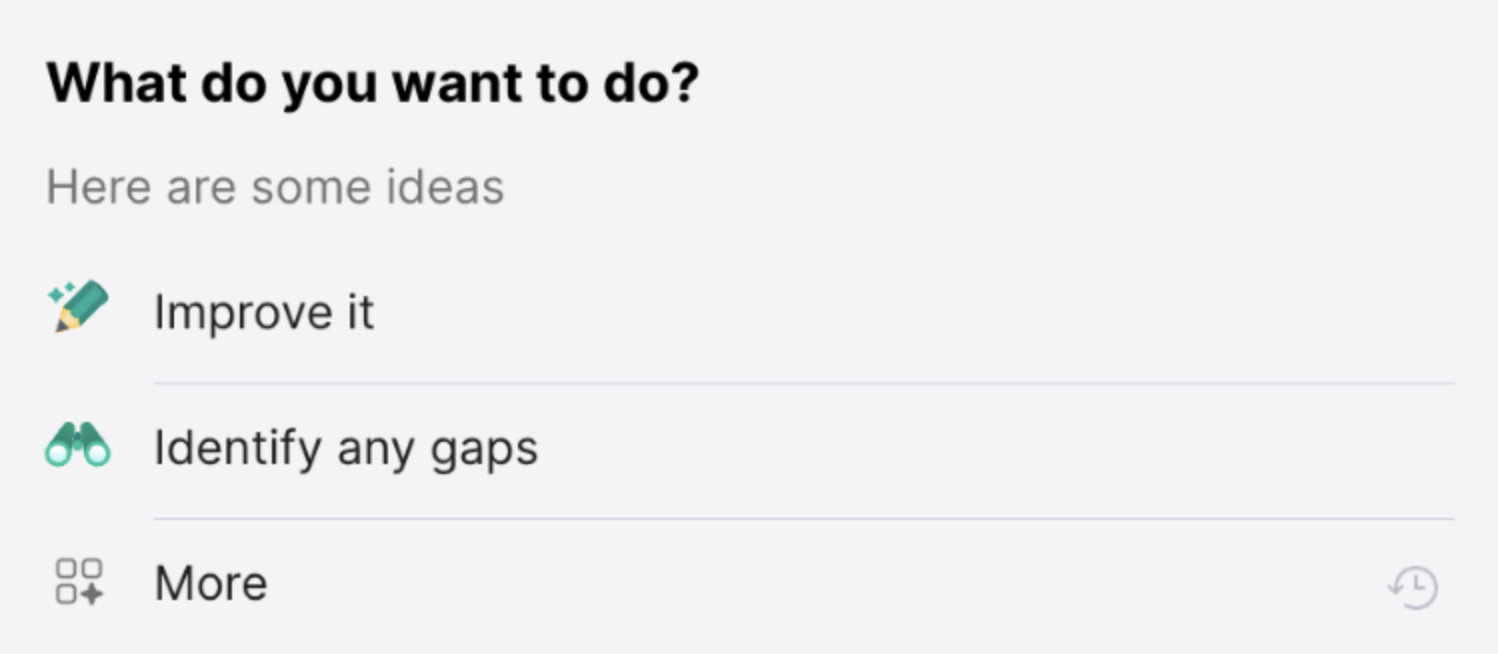Select the "Improve it" suggestion
The height and width of the screenshot is (654, 1498).
click(264, 313)
